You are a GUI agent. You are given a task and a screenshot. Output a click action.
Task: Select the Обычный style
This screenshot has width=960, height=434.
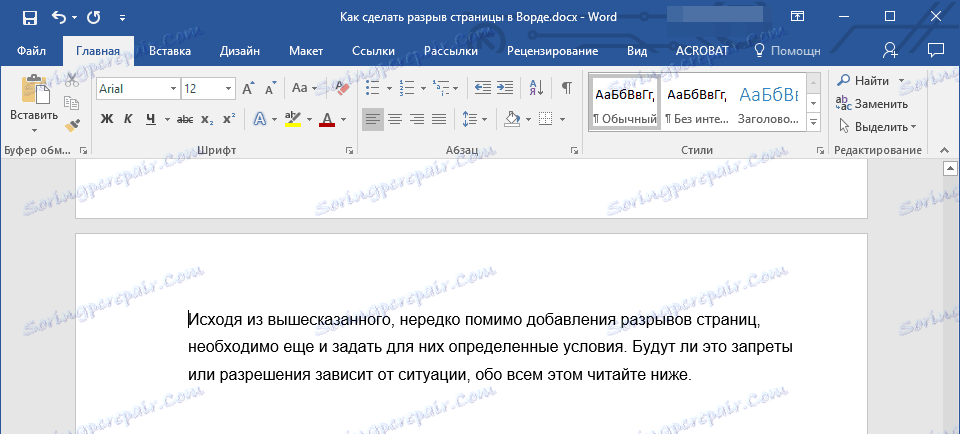click(624, 103)
